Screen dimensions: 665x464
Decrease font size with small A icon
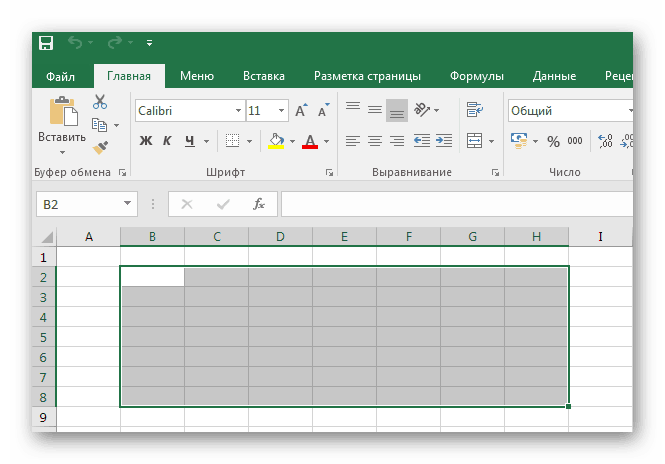point(324,110)
